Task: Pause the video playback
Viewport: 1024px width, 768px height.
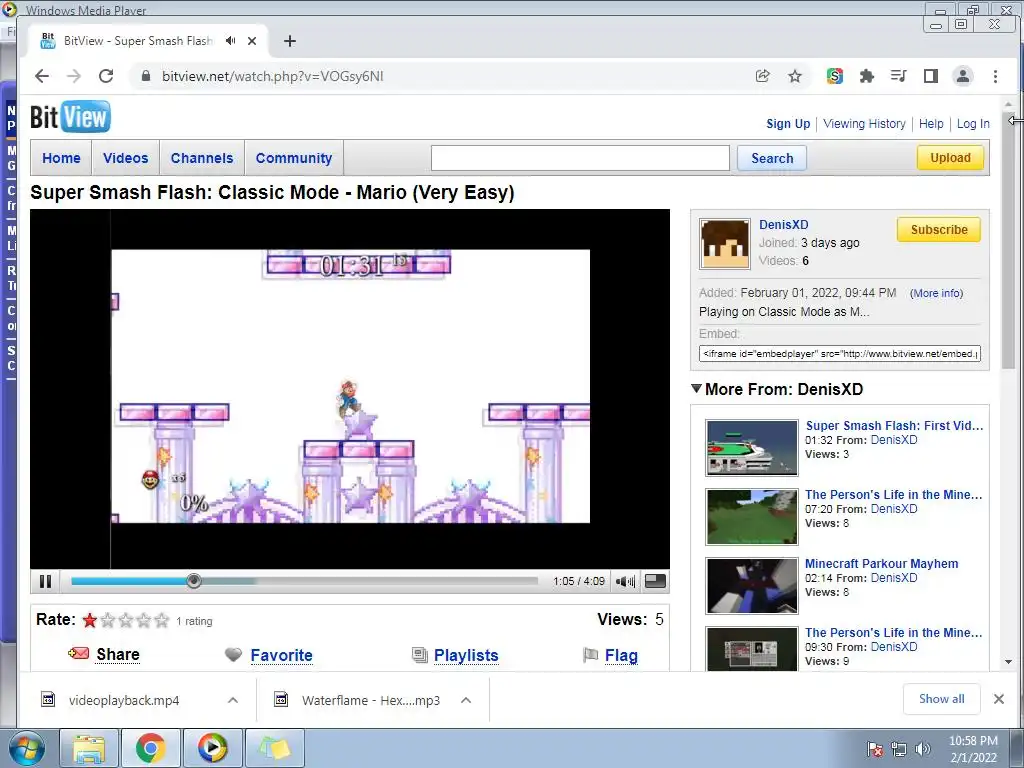Action: [x=45, y=581]
